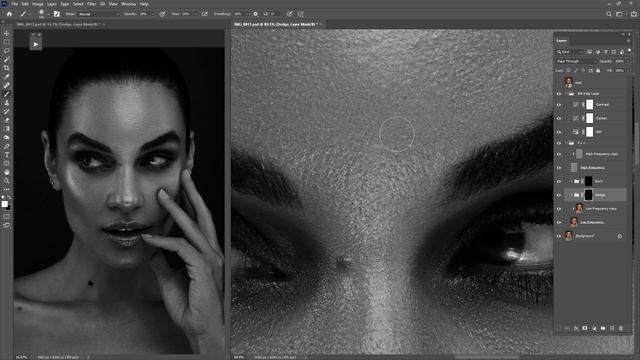Open the layer blend mode Pass Through dropdown

coord(576,61)
